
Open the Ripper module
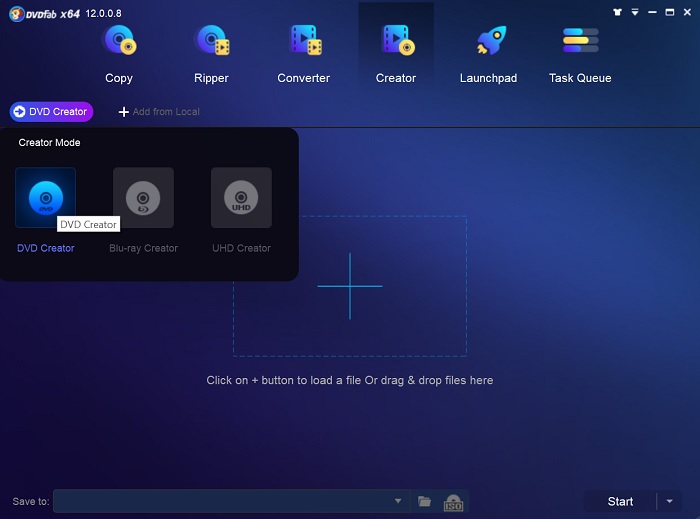(212, 54)
